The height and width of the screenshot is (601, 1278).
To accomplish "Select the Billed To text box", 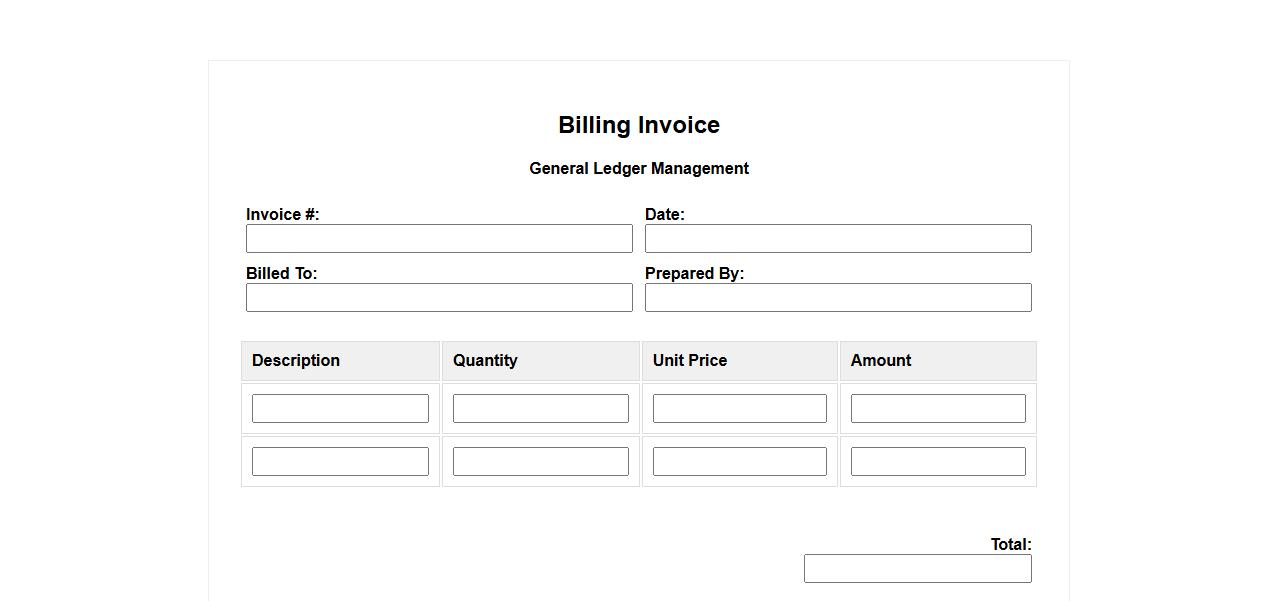I will (x=439, y=297).
